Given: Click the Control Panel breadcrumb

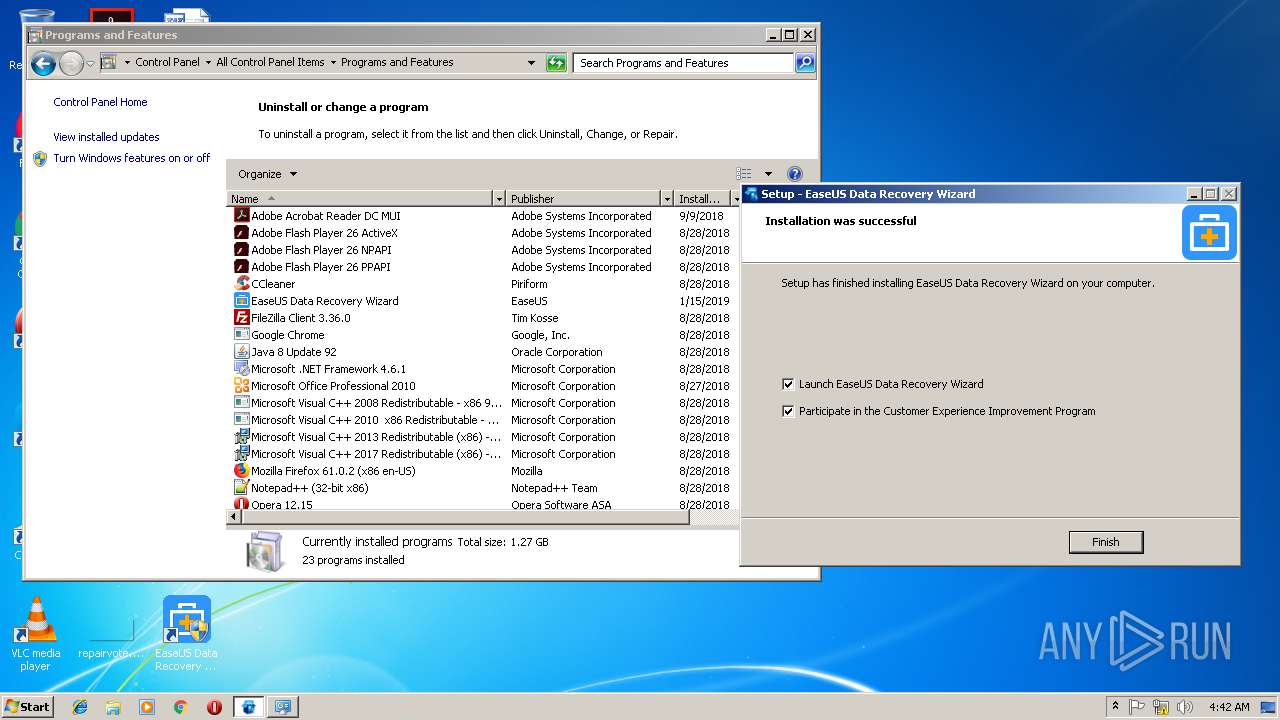Looking at the screenshot, I should coord(168,62).
